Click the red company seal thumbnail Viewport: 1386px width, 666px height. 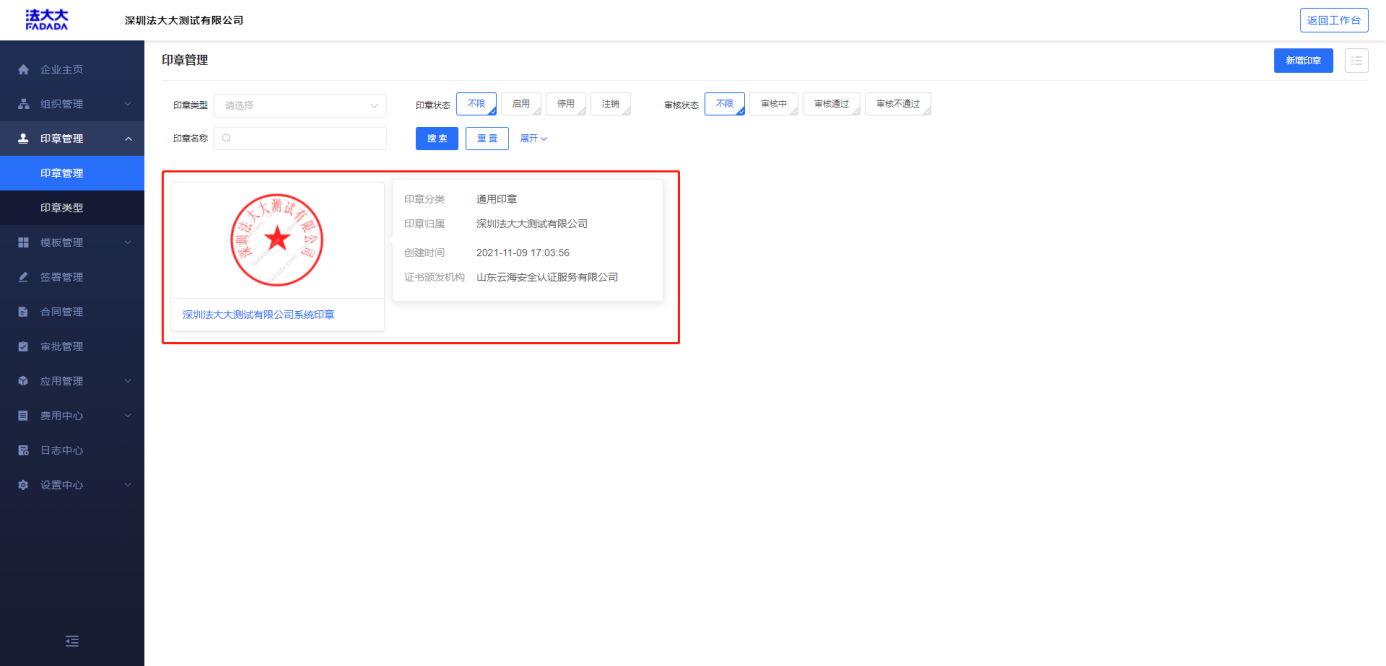(277, 241)
